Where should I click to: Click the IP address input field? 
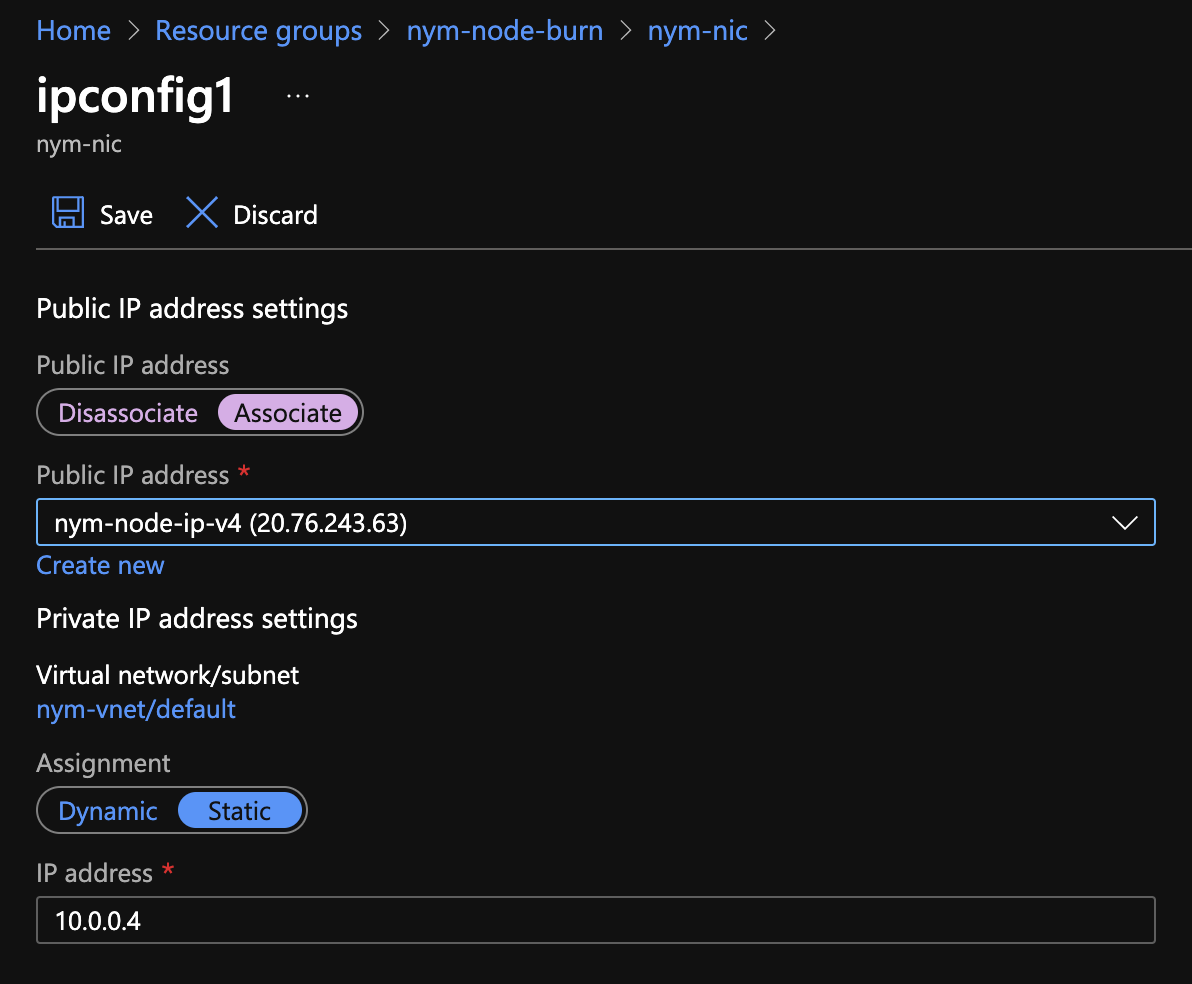(x=596, y=920)
